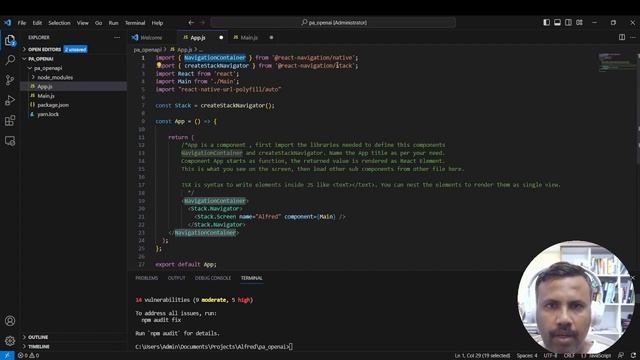Open the Search view icon
640x360 pixels.
[10, 60]
